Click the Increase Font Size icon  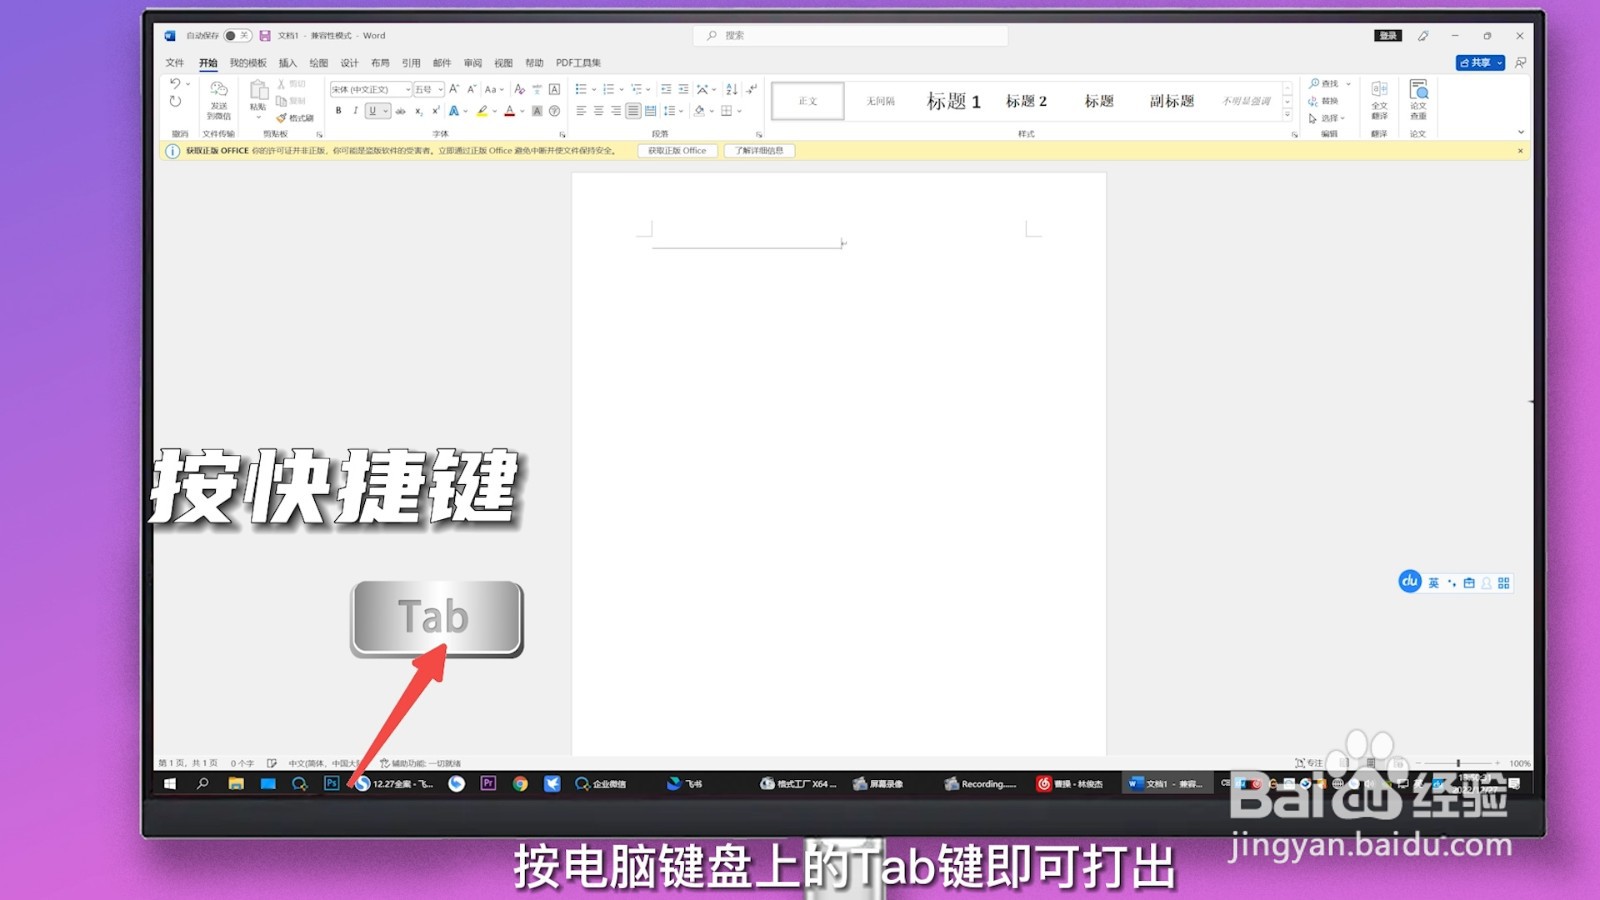click(x=454, y=89)
